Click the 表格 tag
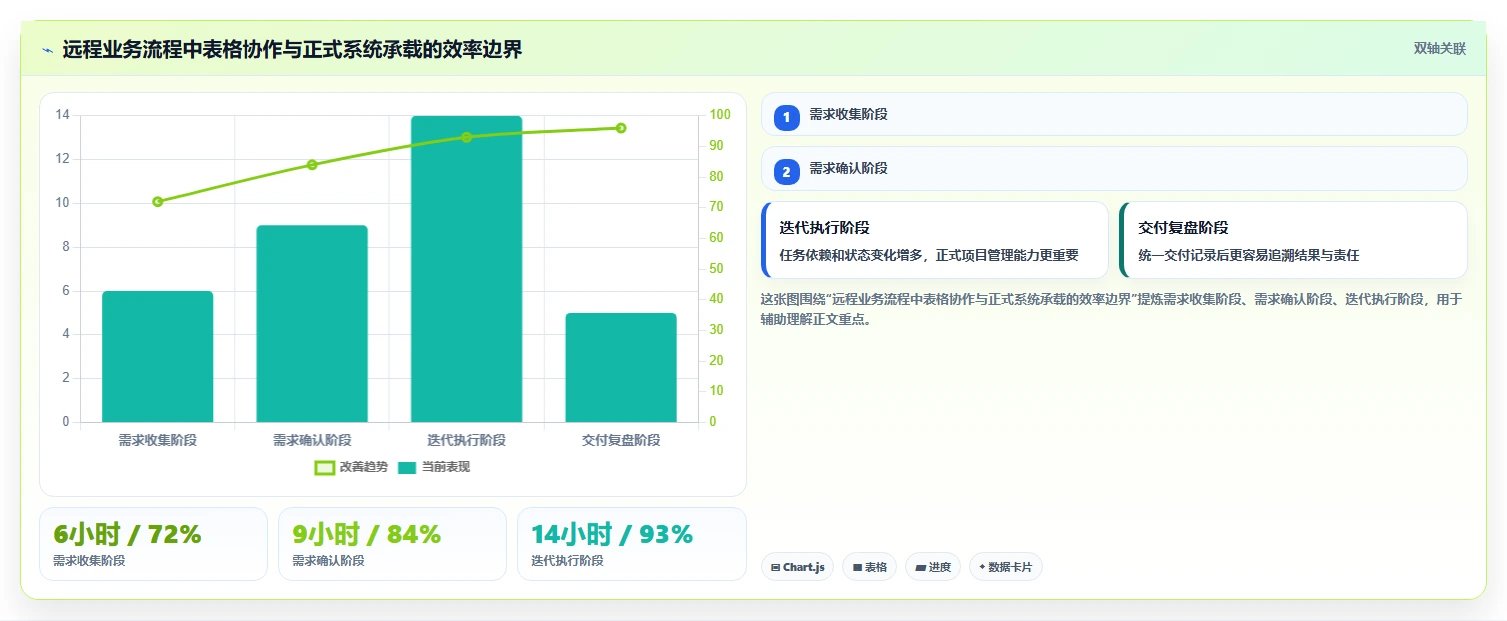The image size is (1507, 621). coord(870,567)
